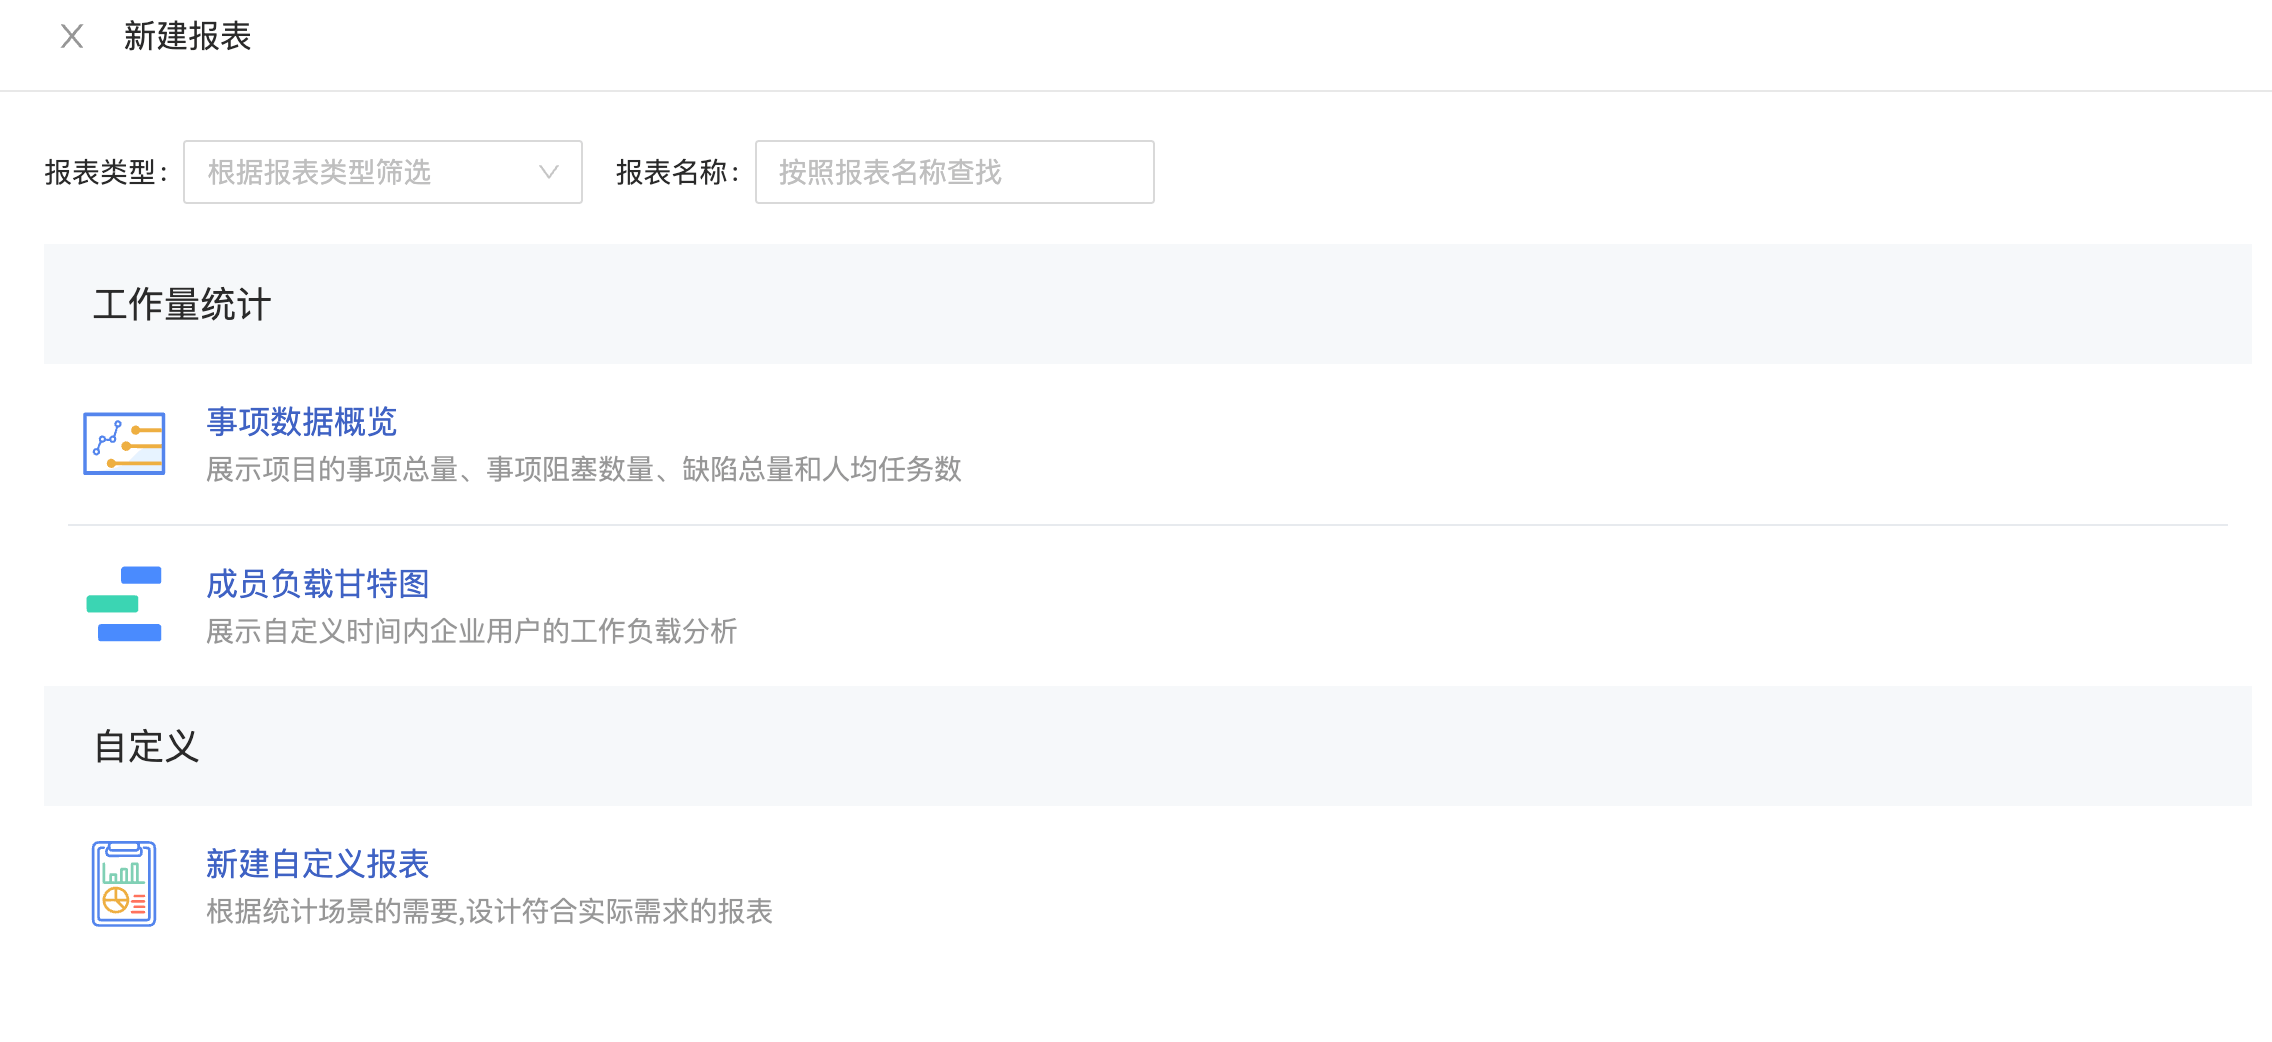This screenshot has height=1042, width=2272.
Task: Click the chevron arrow in 报表类型 selector
Action: coord(548,172)
